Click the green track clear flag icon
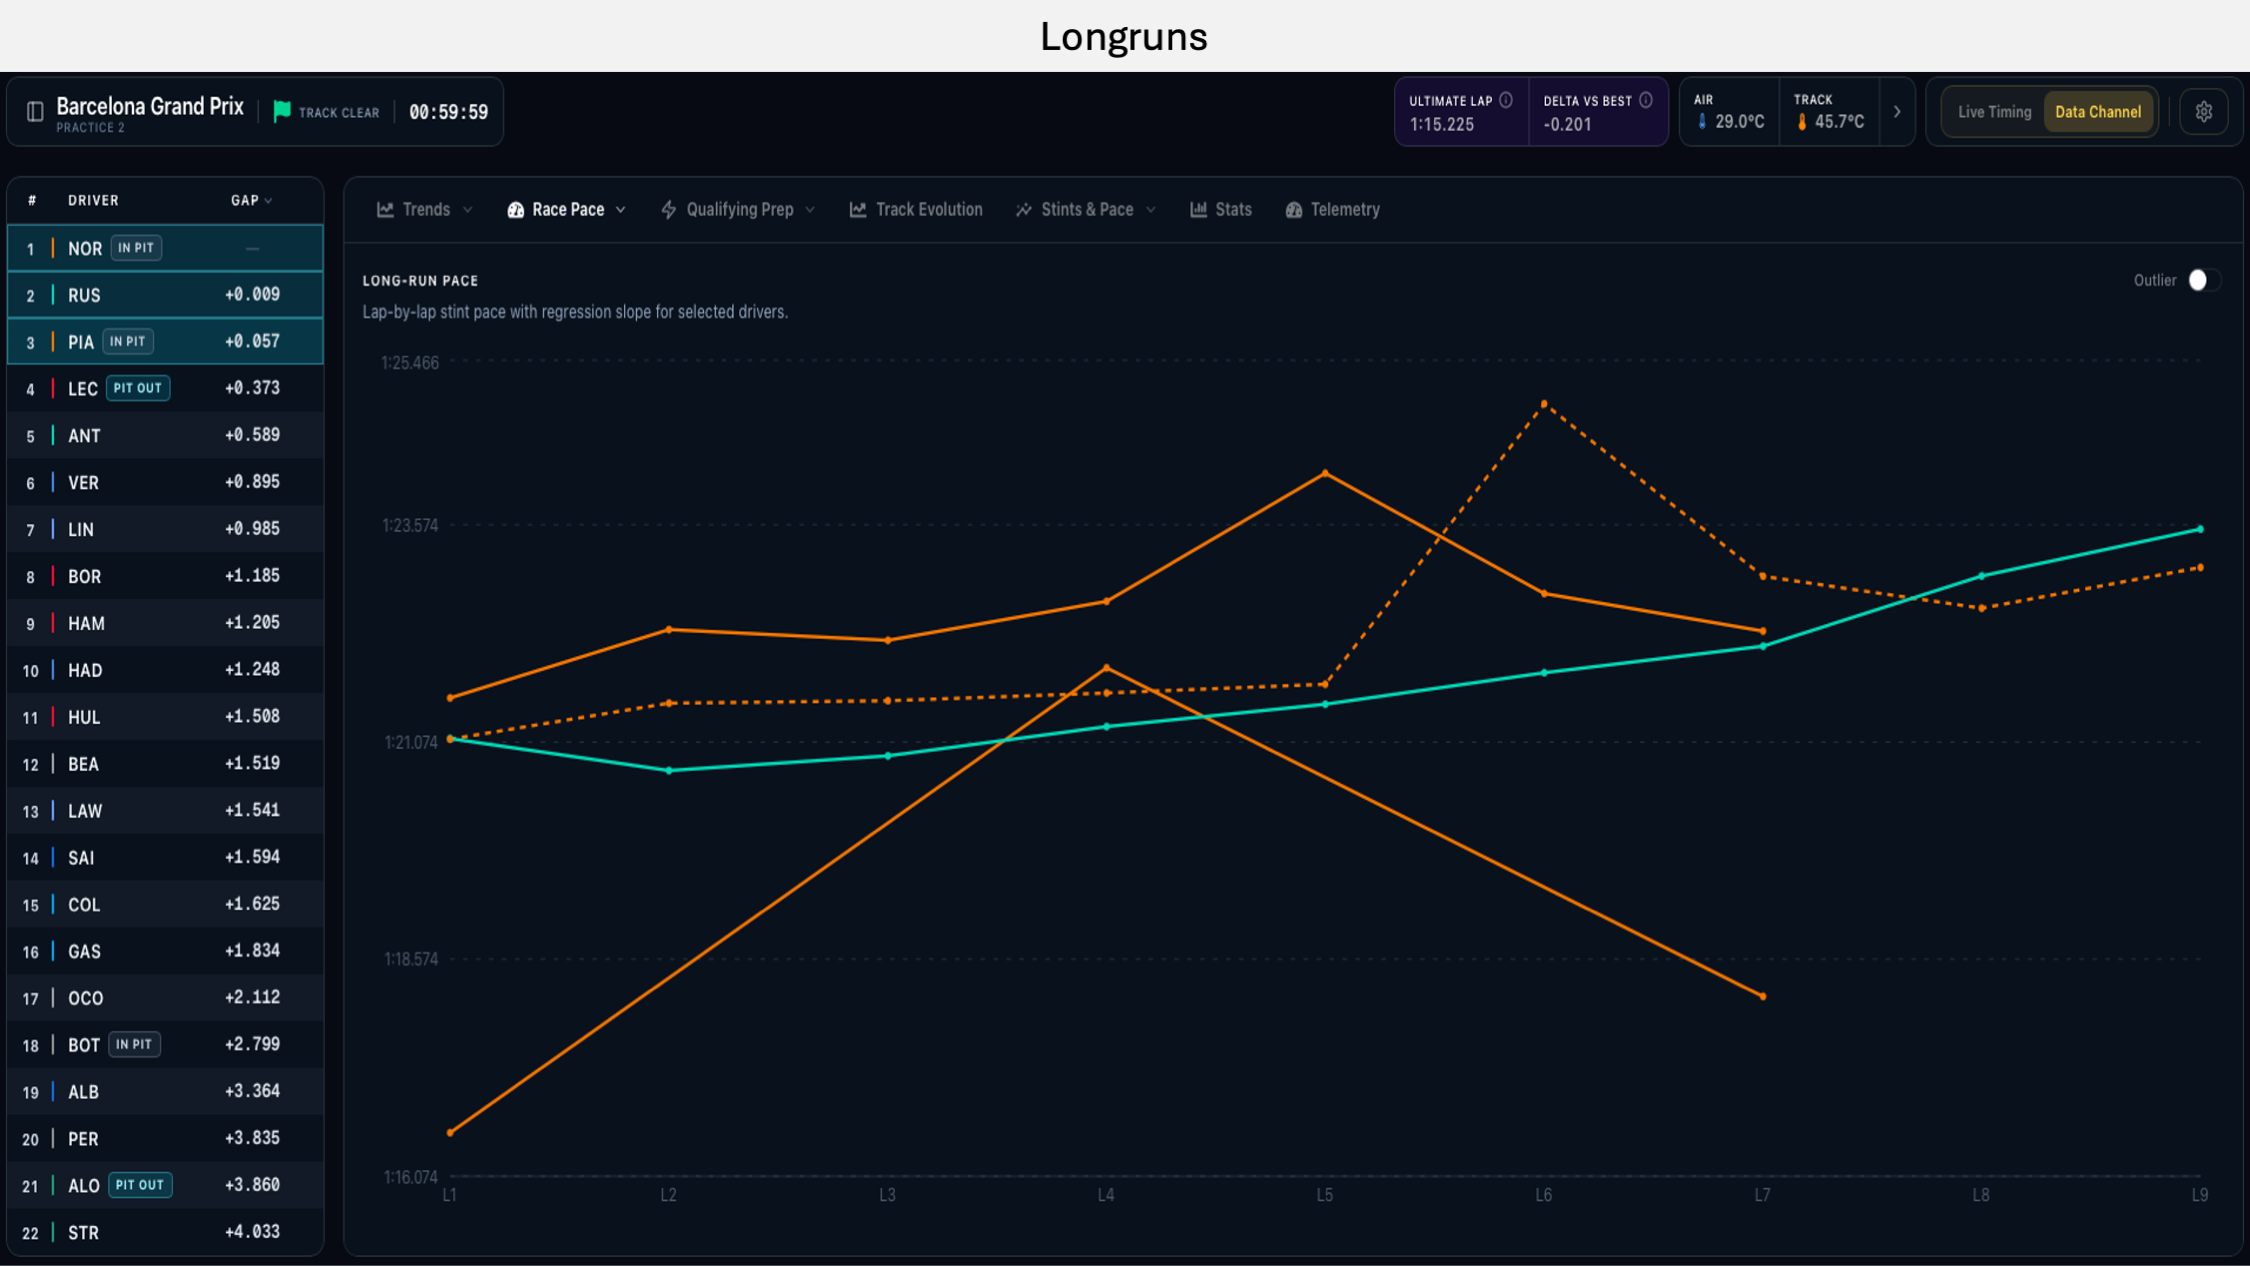The width and height of the screenshot is (2250, 1266). (282, 111)
